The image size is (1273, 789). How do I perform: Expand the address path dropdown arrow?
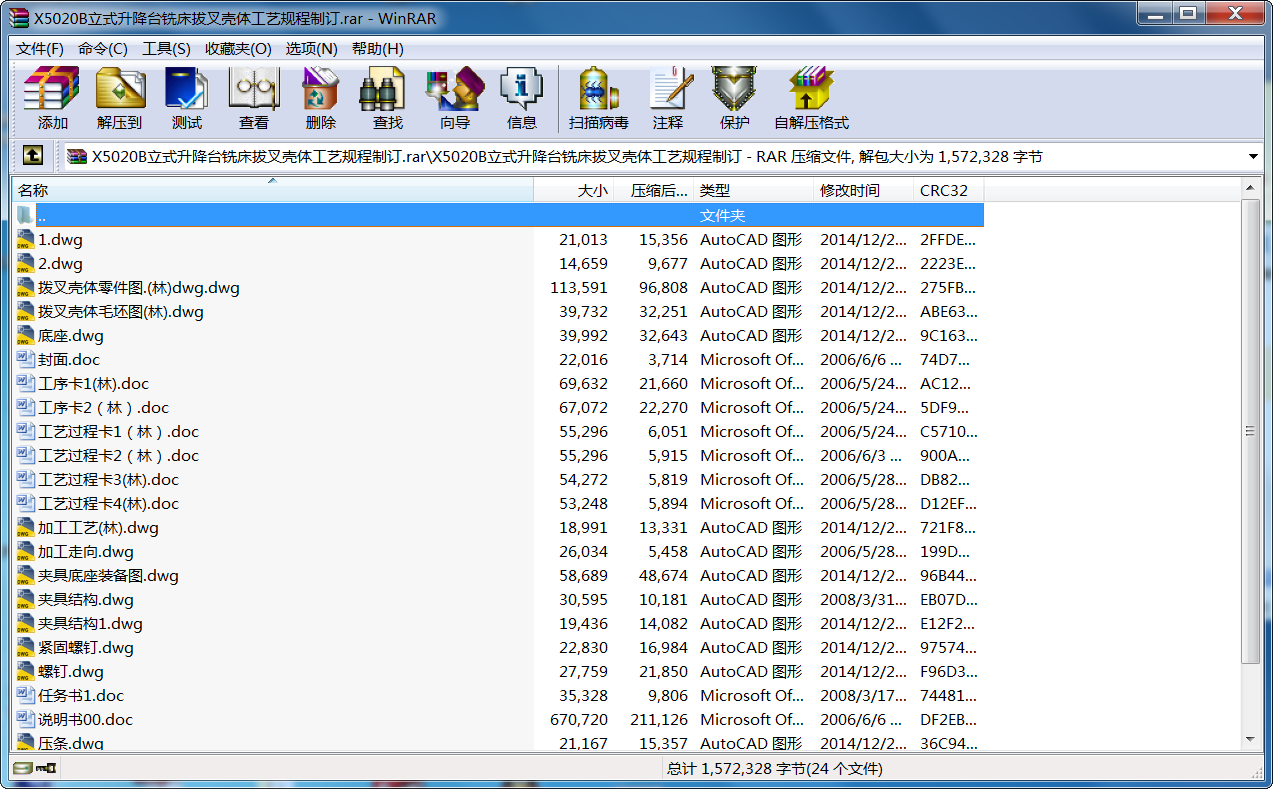(1253, 157)
